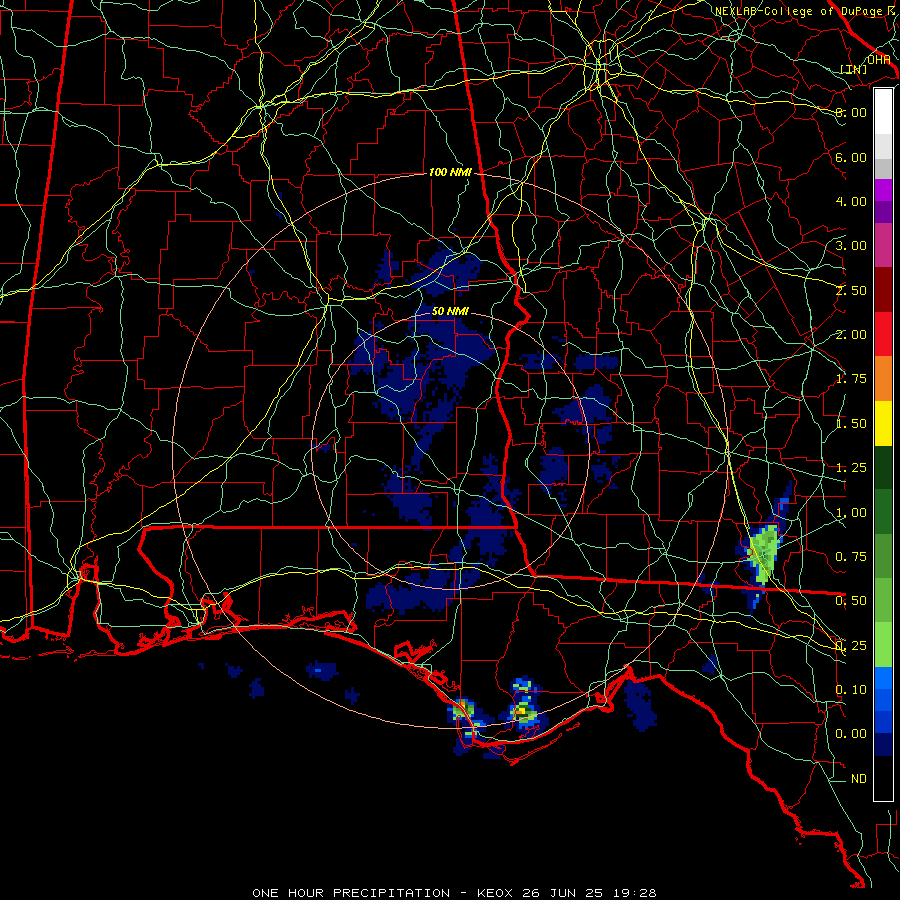Click the white 8.00 inch legend swatch
Viewport: 900px width, 900px height.
pyautogui.click(x=883, y=111)
